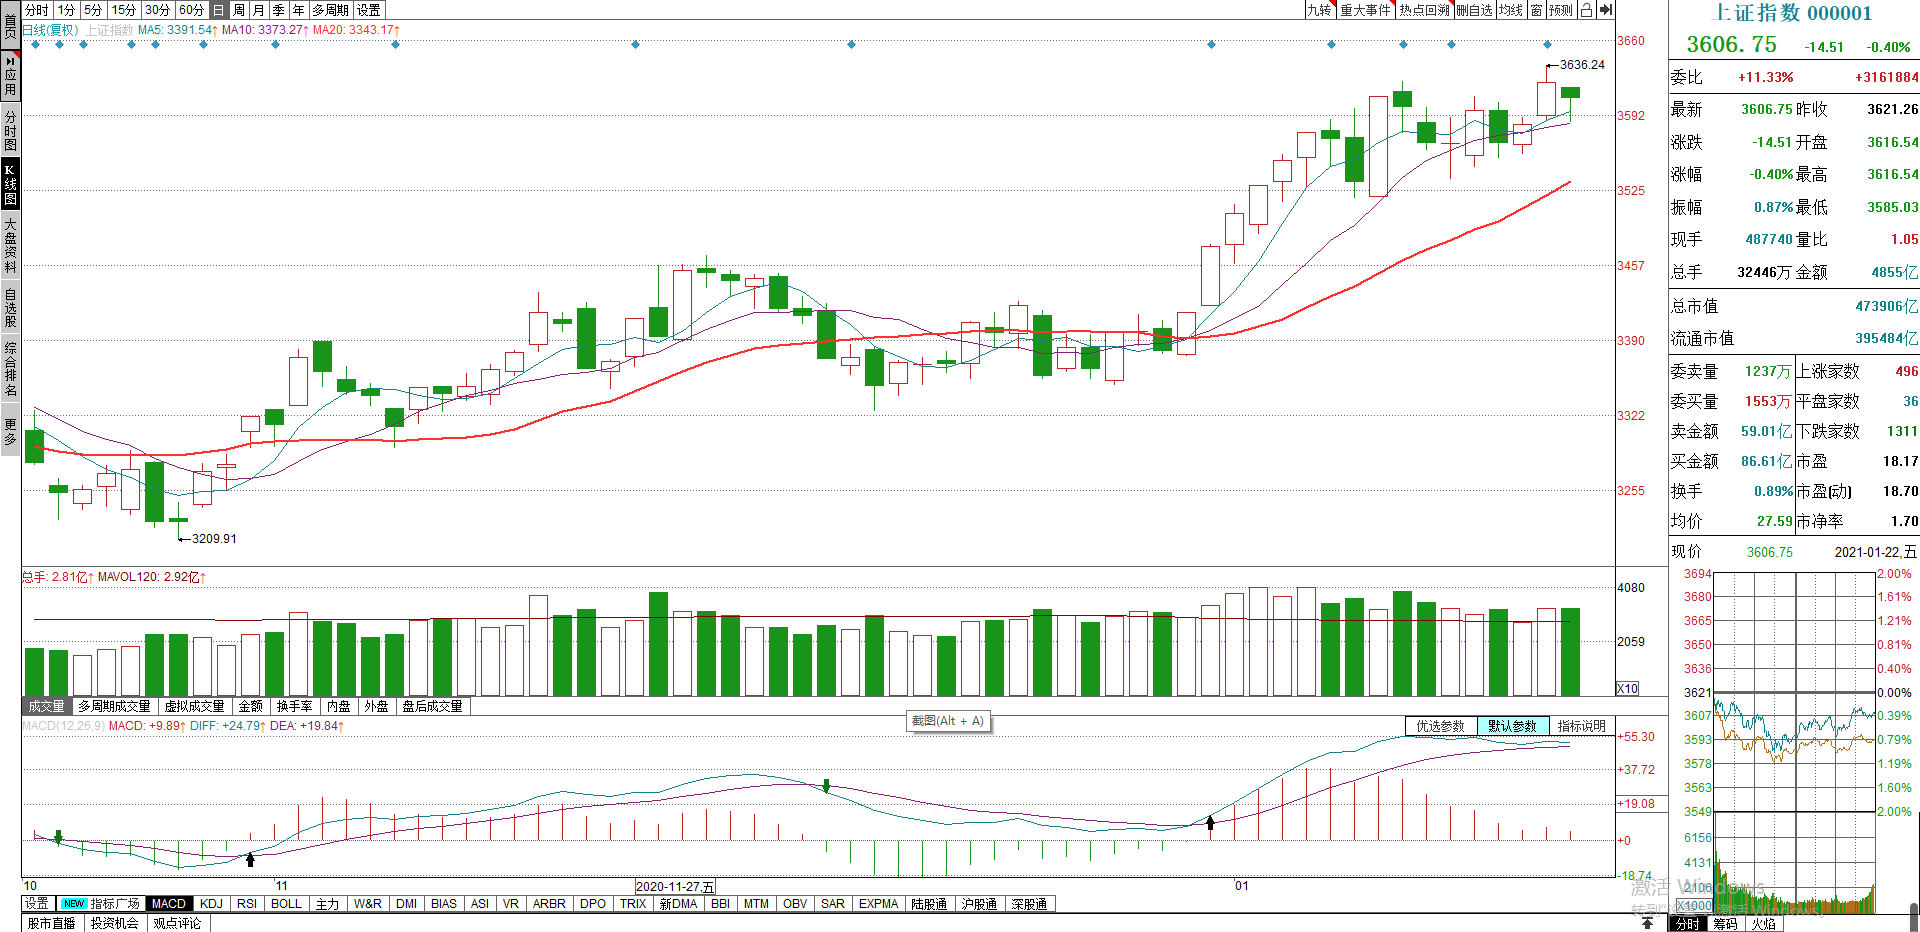Click 指标说明 indicator description button
The height and width of the screenshot is (932, 1920).
coord(1581,726)
